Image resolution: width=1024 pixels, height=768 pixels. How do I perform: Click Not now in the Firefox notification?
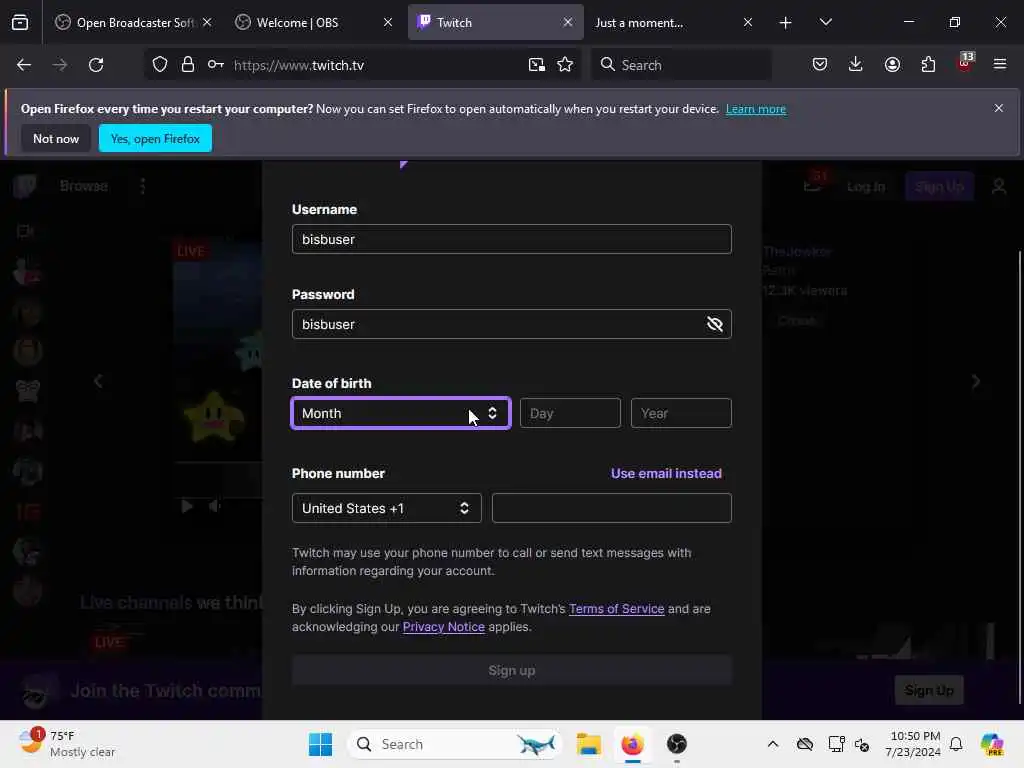56,138
